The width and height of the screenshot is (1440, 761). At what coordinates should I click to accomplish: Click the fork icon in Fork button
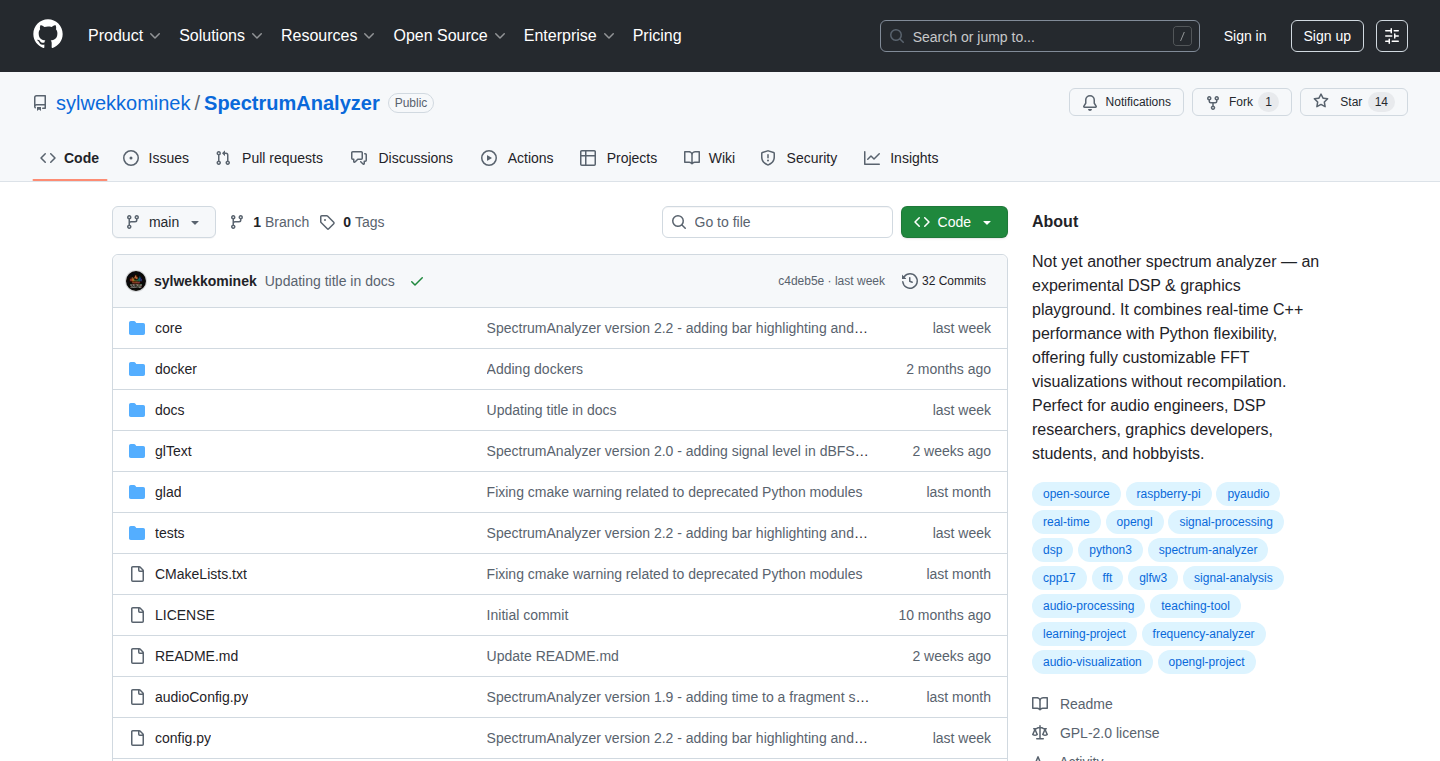click(x=1213, y=102)
